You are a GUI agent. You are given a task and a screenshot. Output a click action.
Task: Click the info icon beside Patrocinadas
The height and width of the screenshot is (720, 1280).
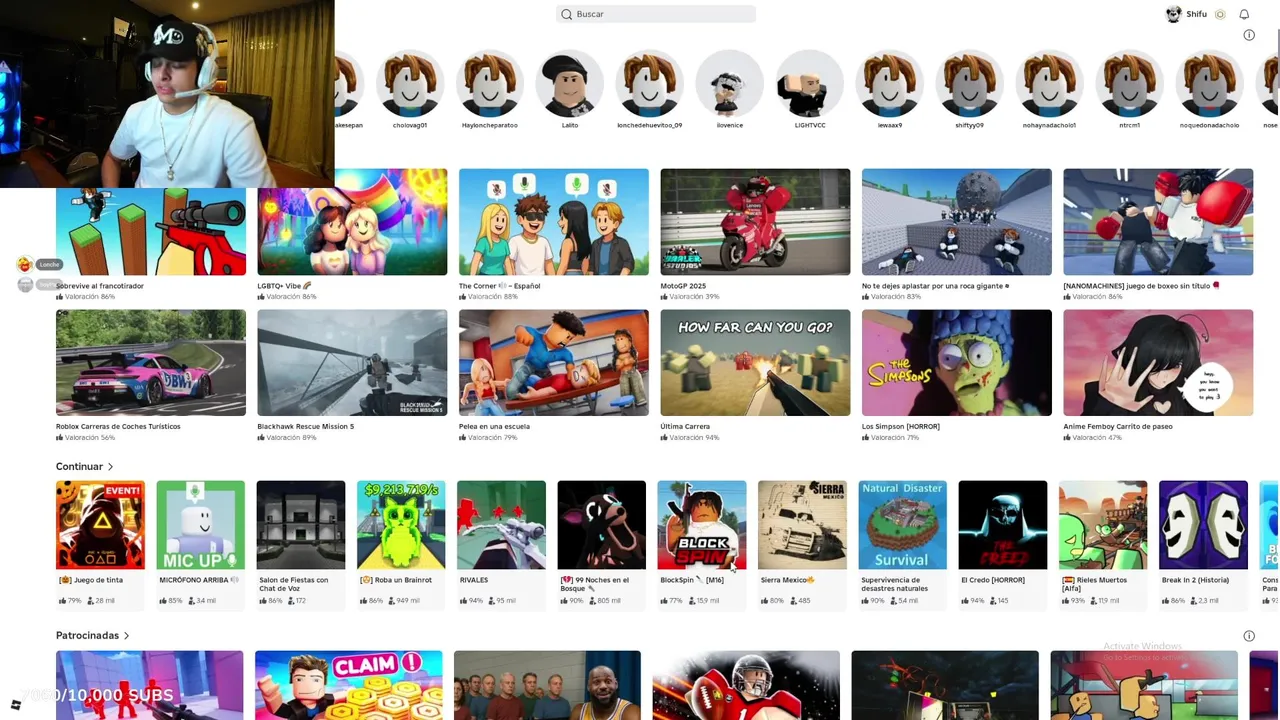[x=1249, y=636]
